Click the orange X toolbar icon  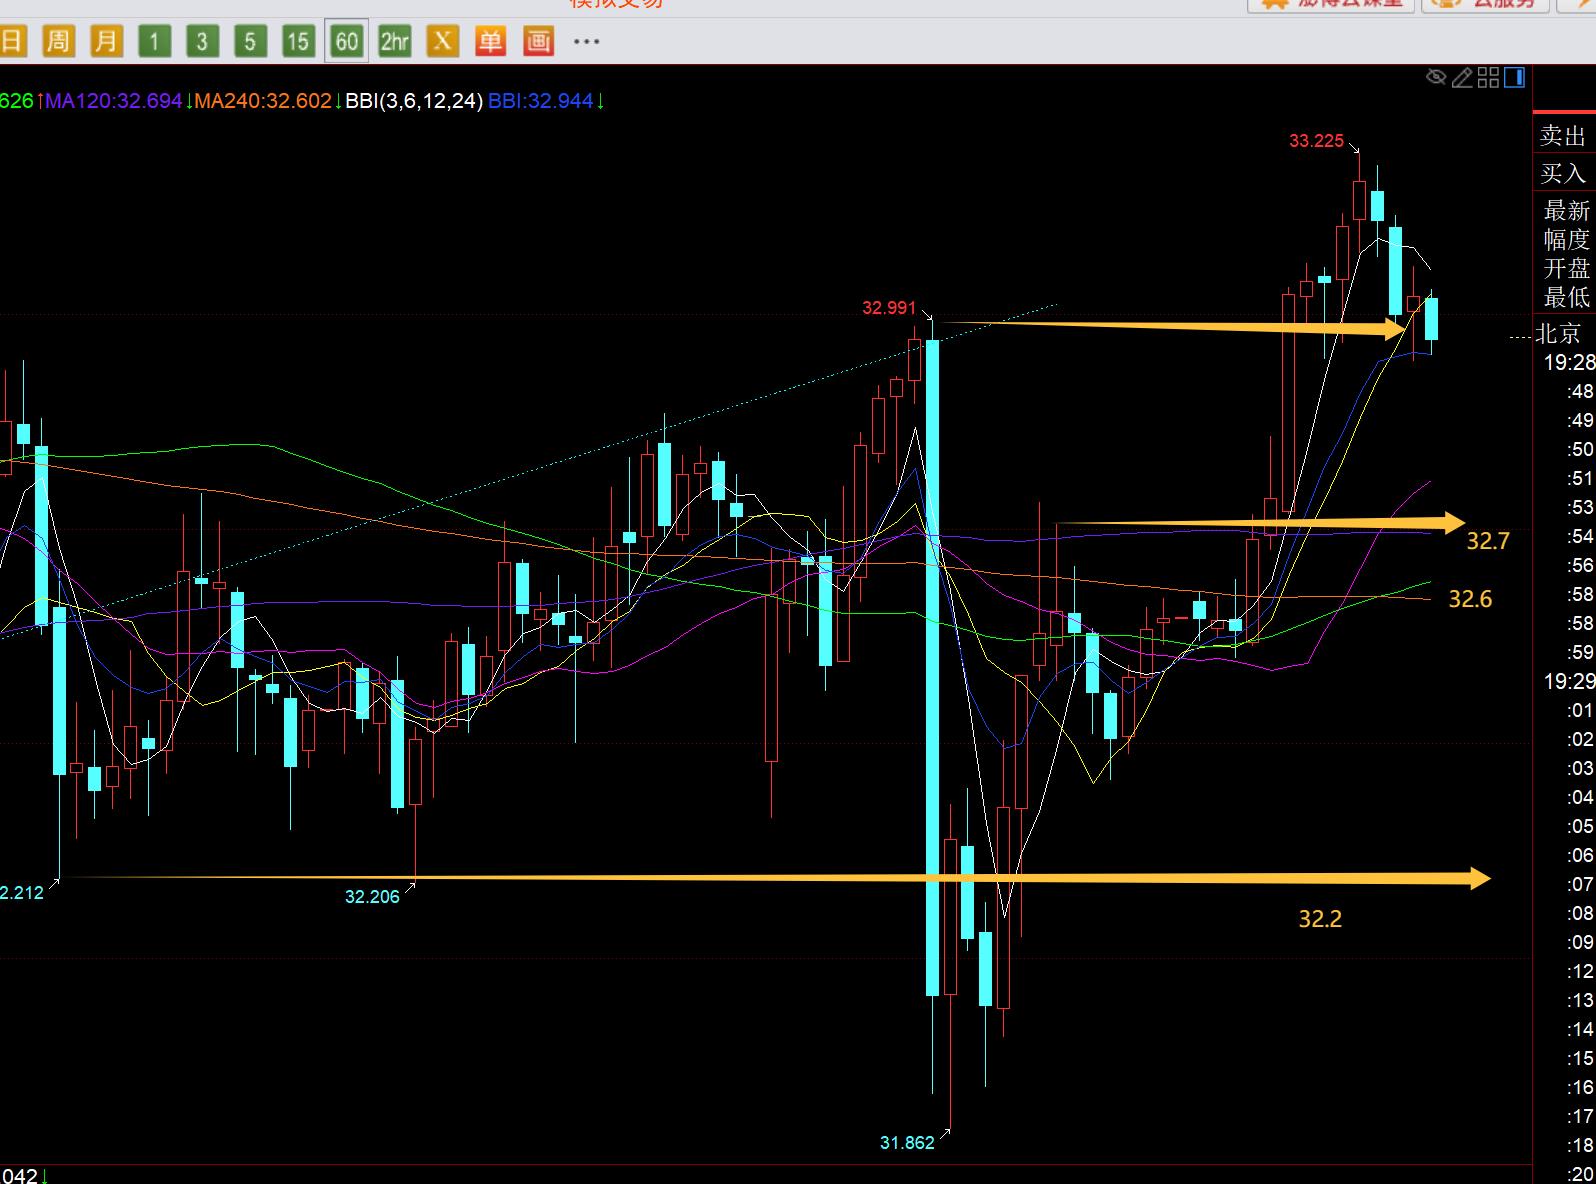(442, 41)
